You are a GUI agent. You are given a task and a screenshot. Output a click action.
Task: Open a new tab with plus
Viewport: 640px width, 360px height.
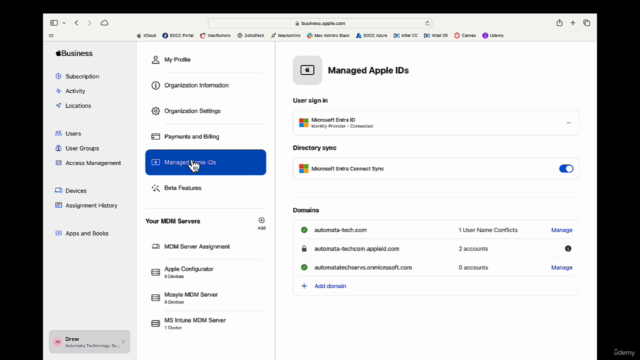573,23
